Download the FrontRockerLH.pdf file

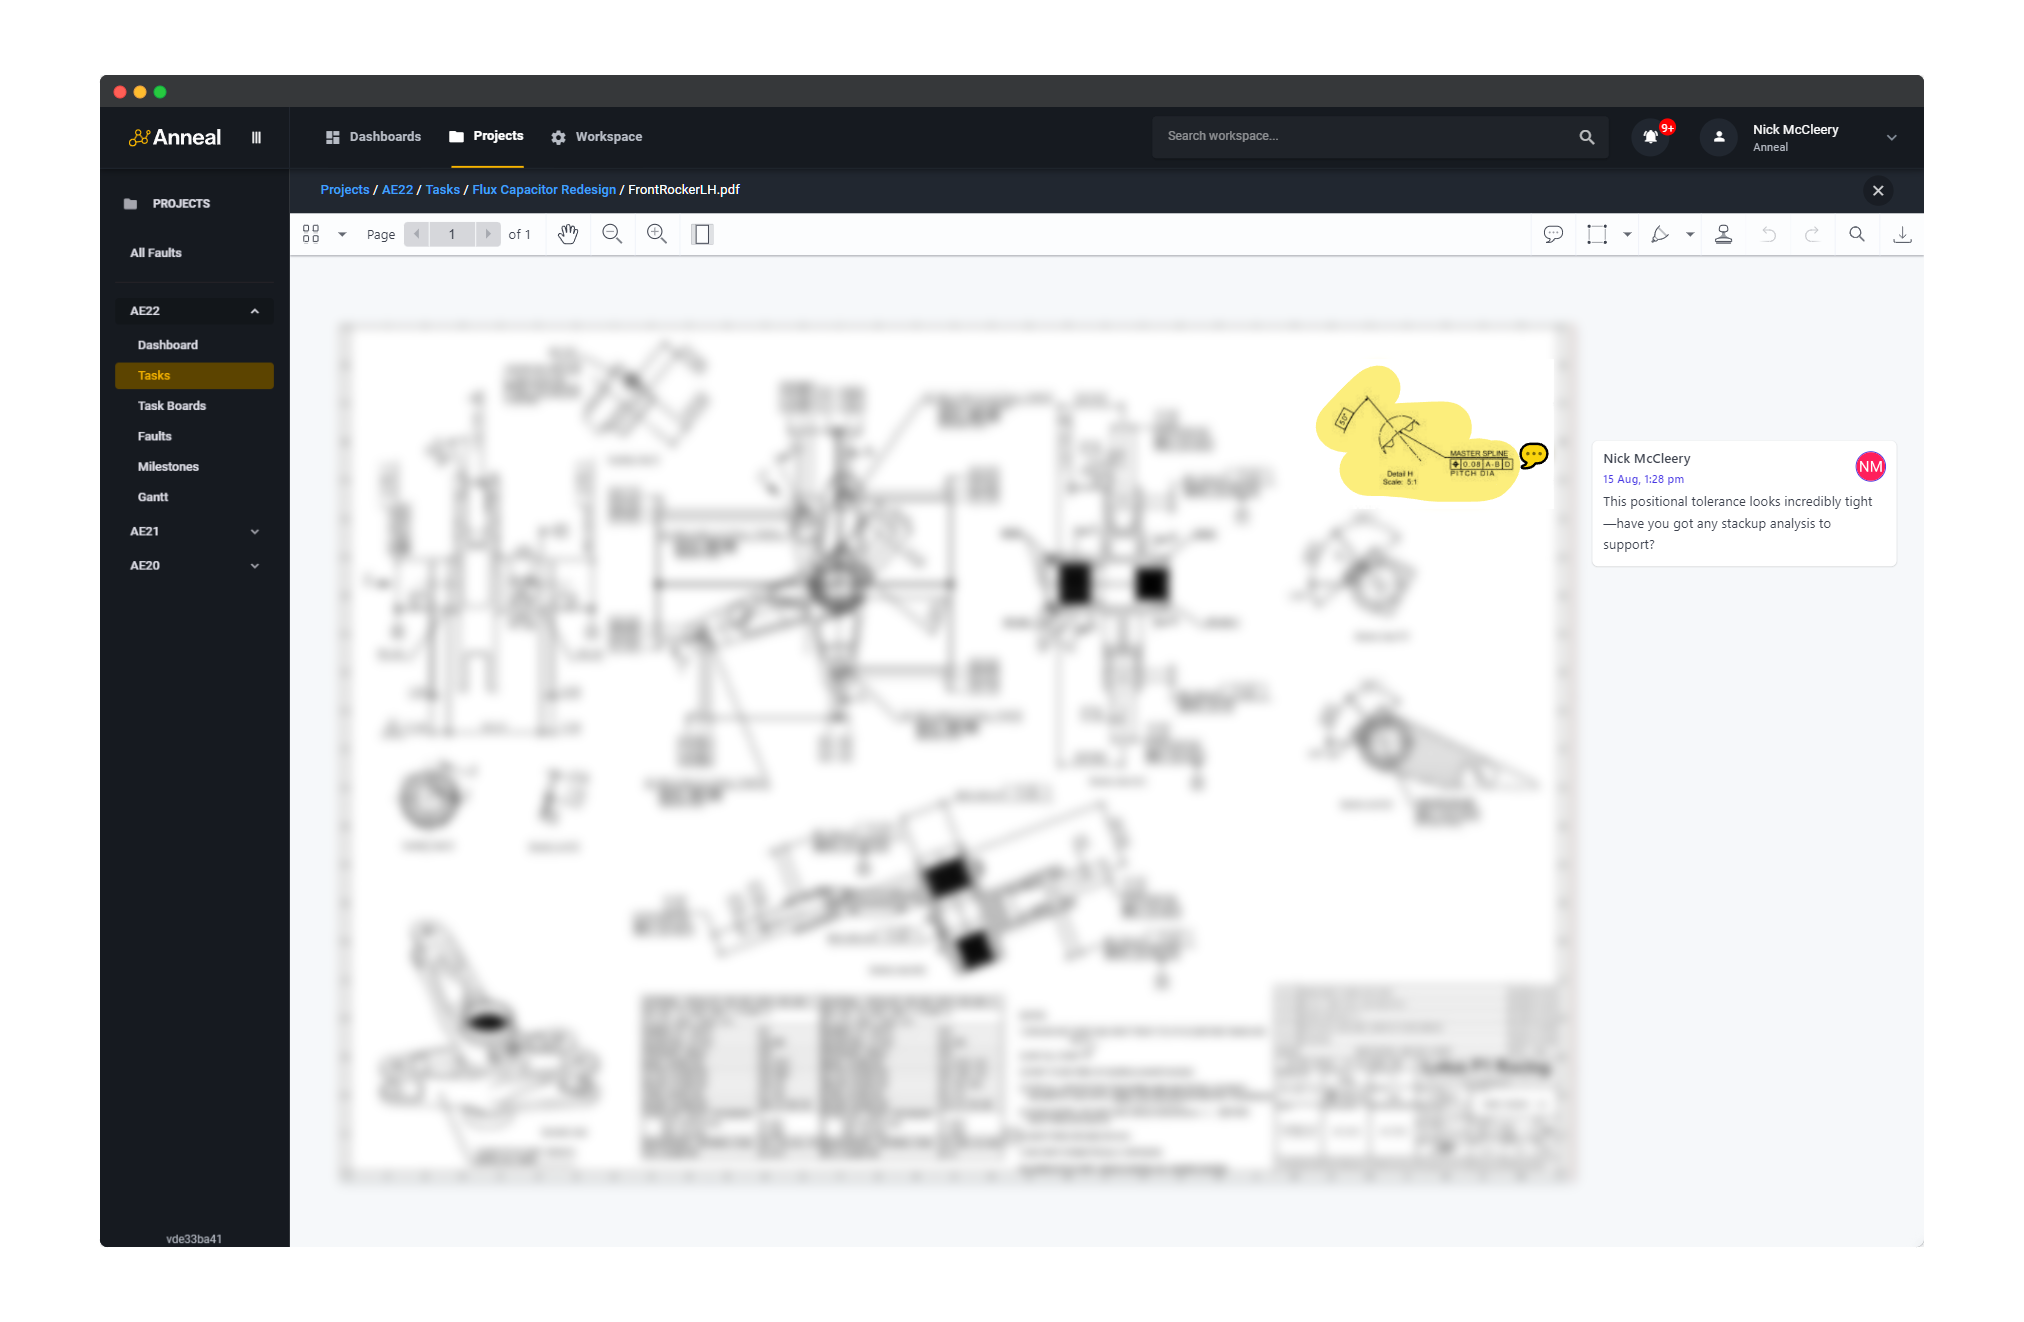coord(1902,234)
